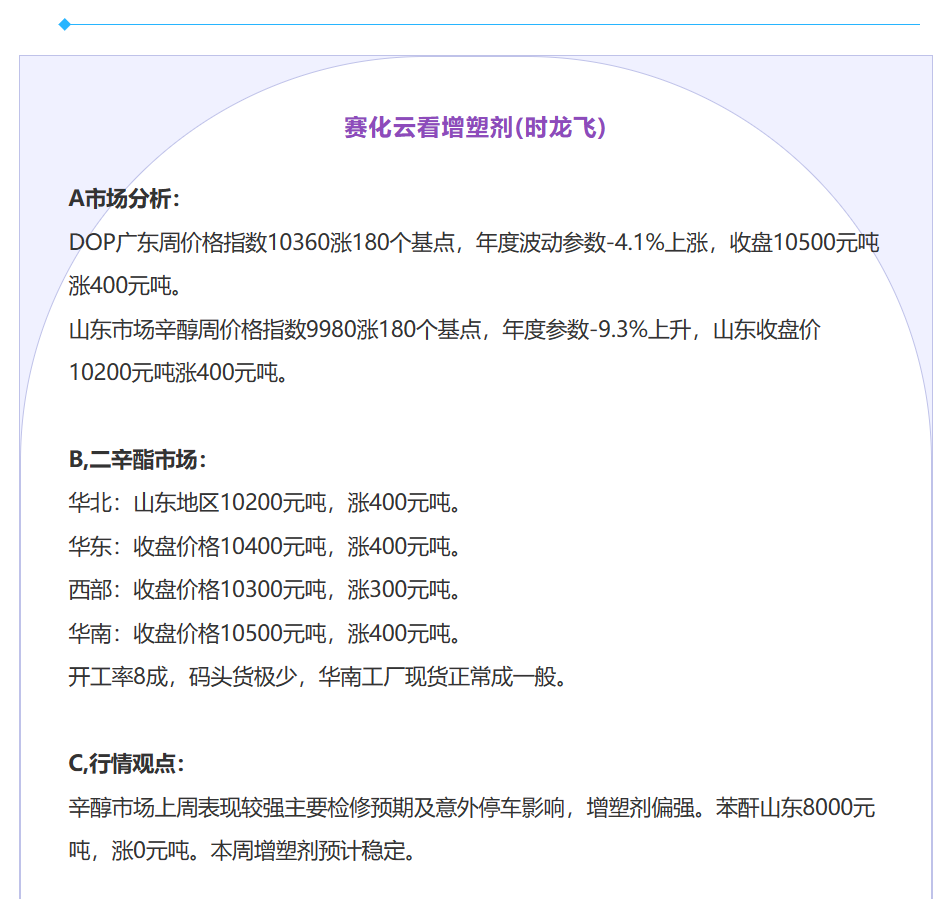951x899 pixels.
Task: Click the row 华北: 山东地区10200元吨
Action: [x=264, y=503]
